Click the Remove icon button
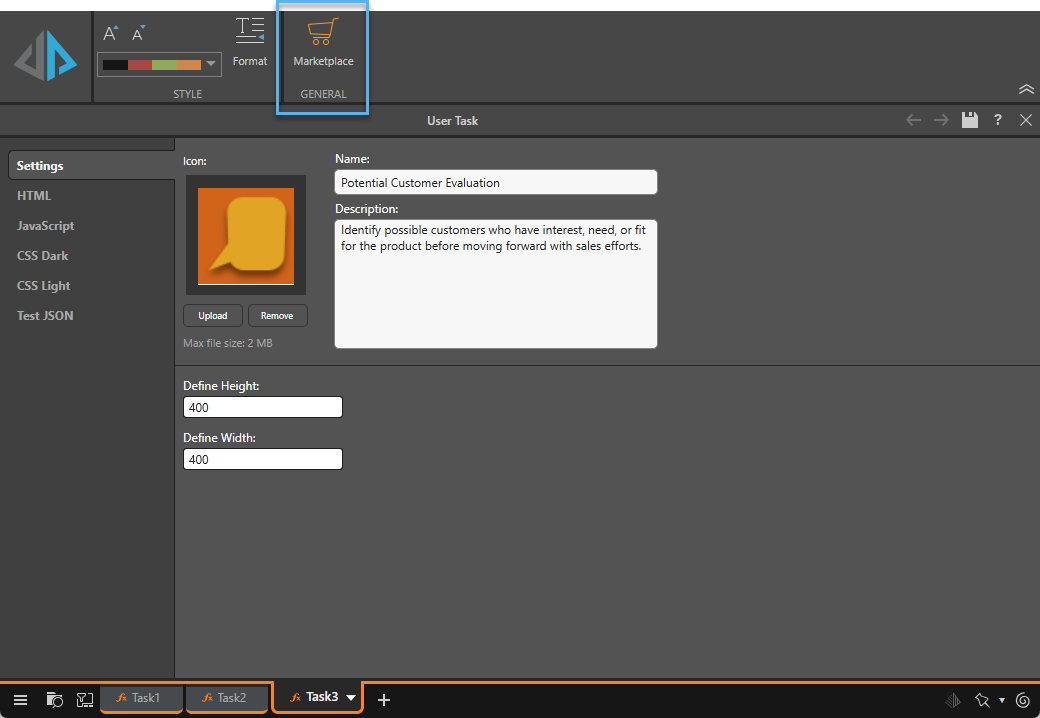The image size is (1040, 718). tap(277, 316)
